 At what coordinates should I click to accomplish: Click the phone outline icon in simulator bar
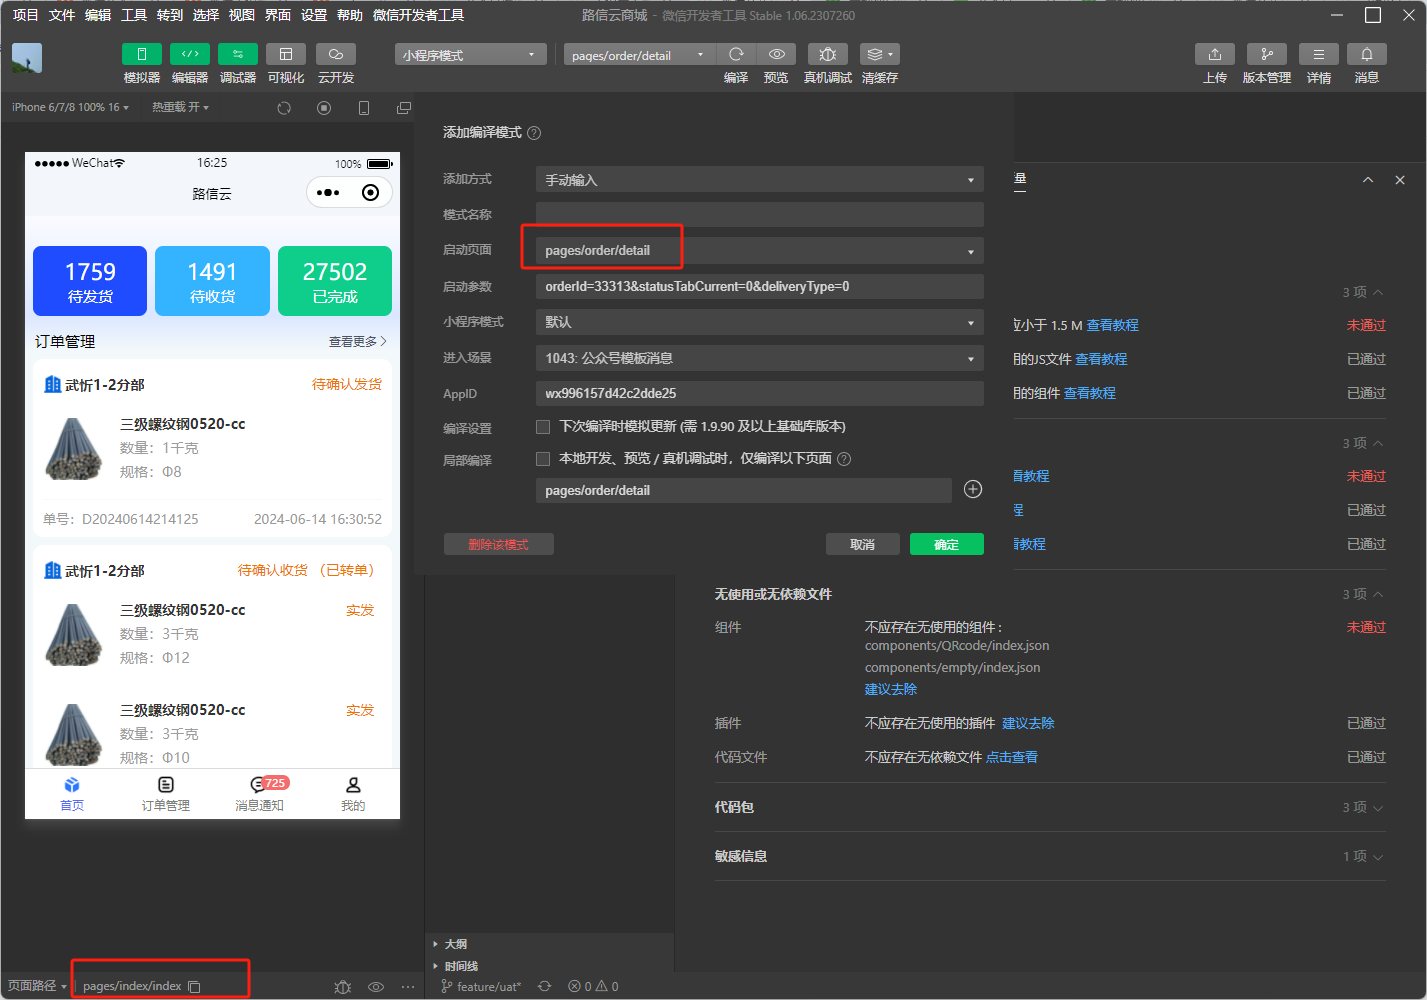click(364, 108)
